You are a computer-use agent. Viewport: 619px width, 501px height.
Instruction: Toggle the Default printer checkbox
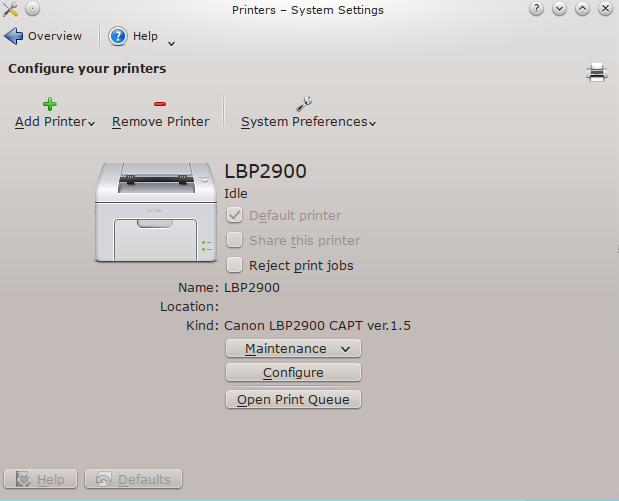click(x=234, y=215)
